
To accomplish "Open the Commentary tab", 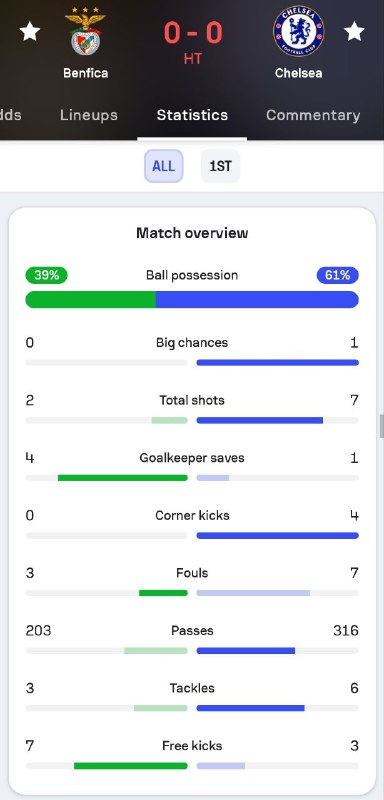I will [313, 115].
